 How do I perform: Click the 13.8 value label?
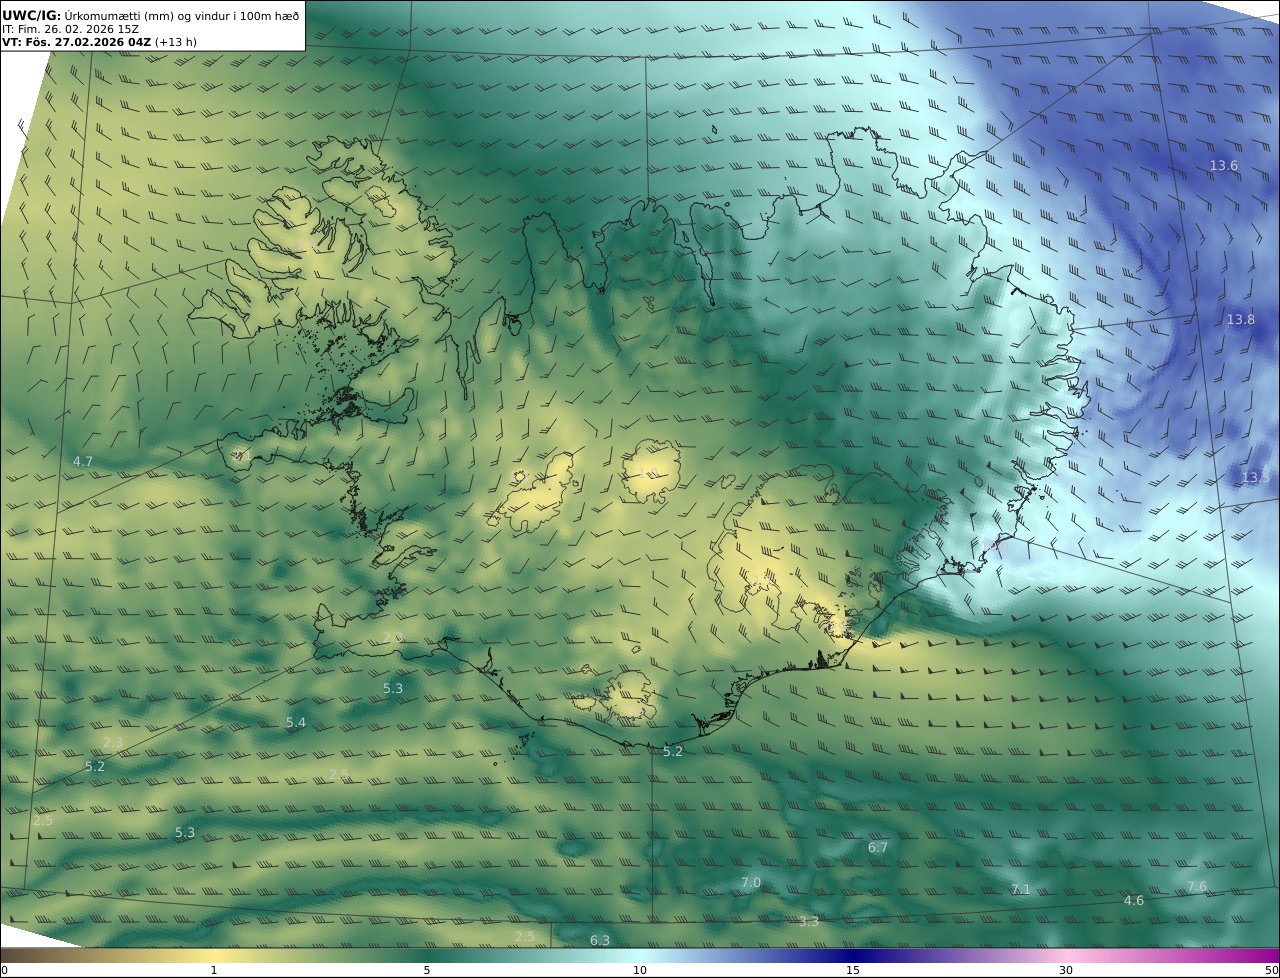(x=1240, y=320)
